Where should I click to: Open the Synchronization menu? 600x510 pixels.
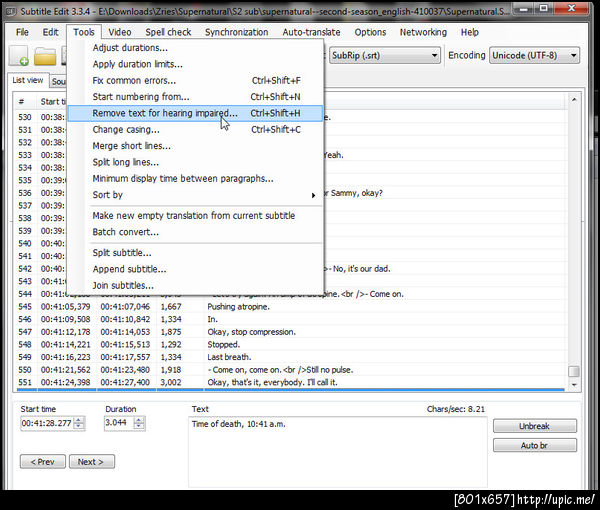click(236, 32)
